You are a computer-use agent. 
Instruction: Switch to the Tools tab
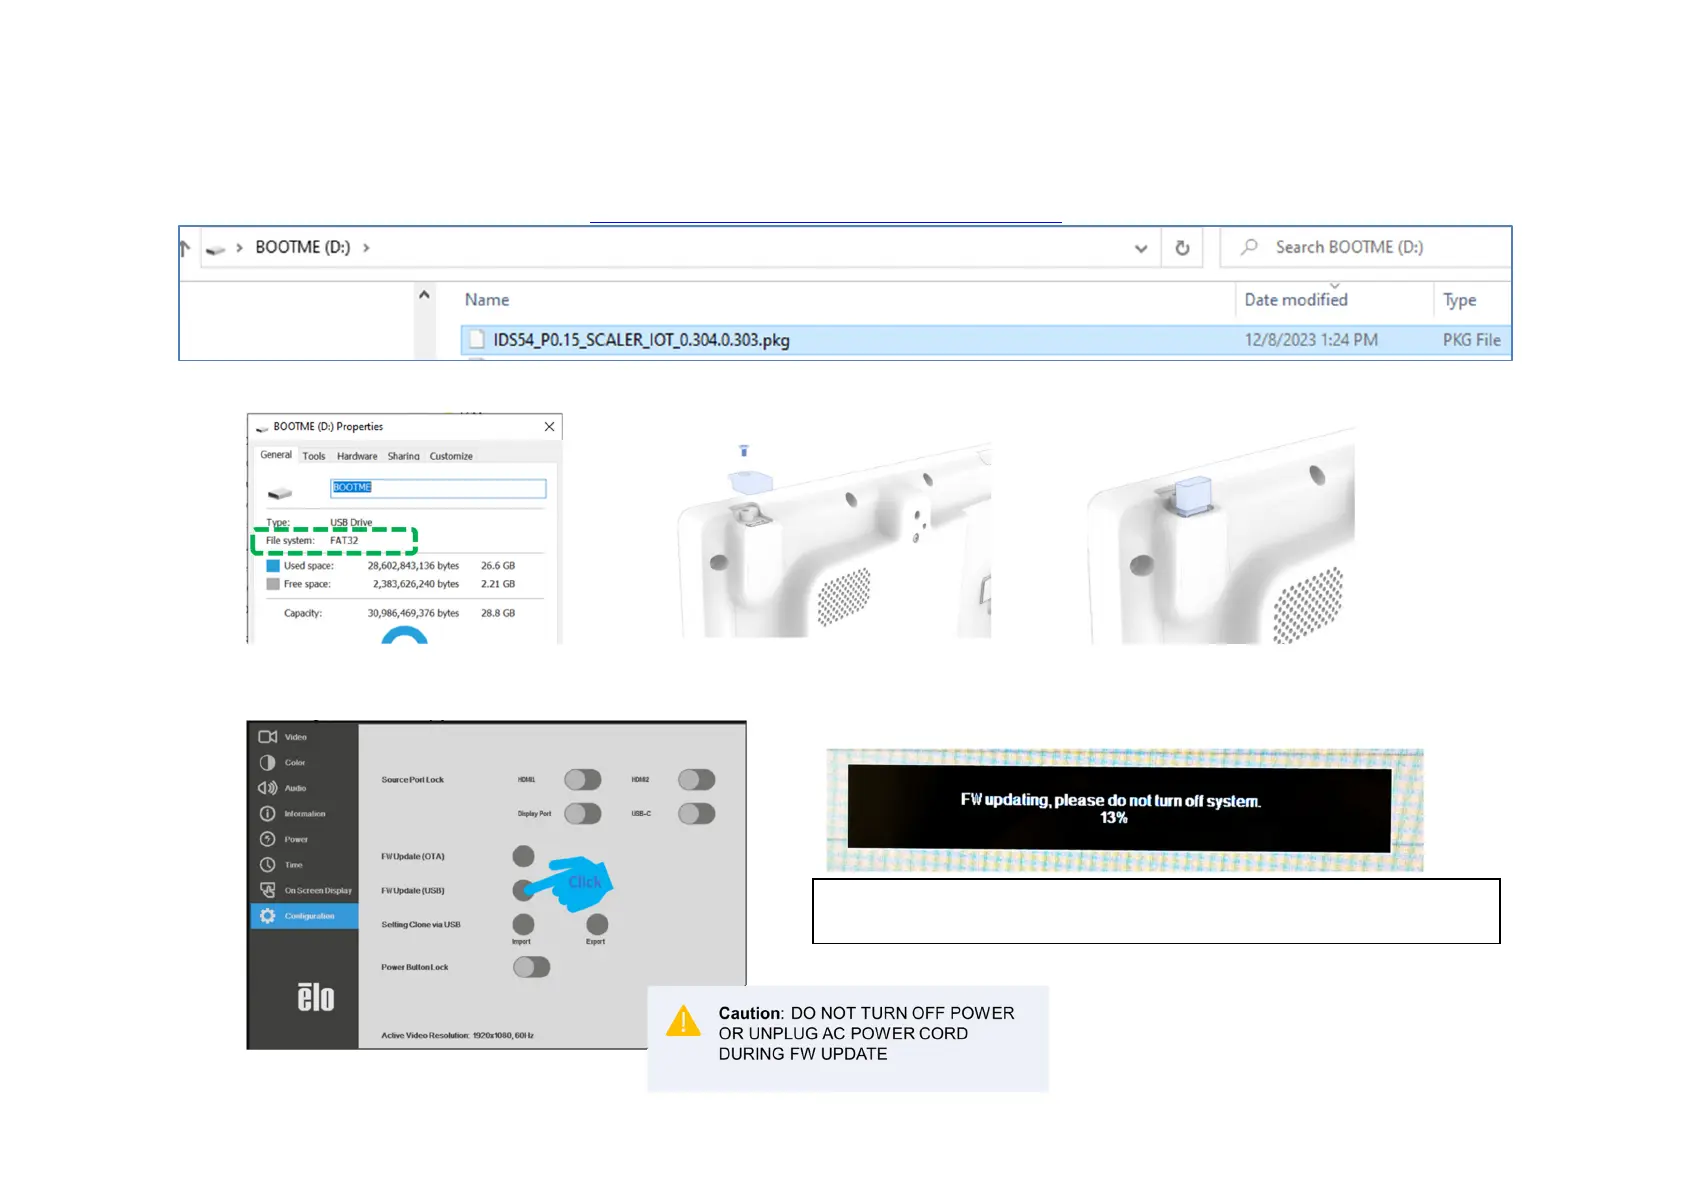[x=314, y=456]
